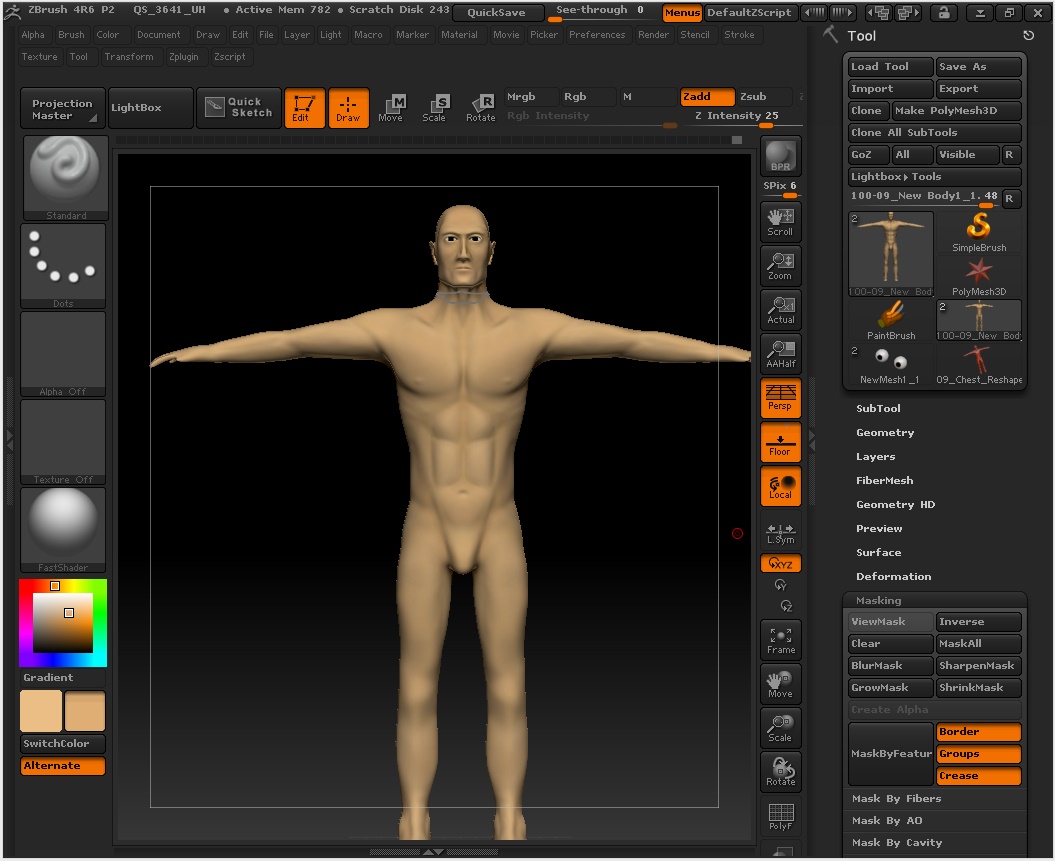This screenshot has height=861, width=1055.
Task: Open the Zplugin menu
Action: point(184,57)
